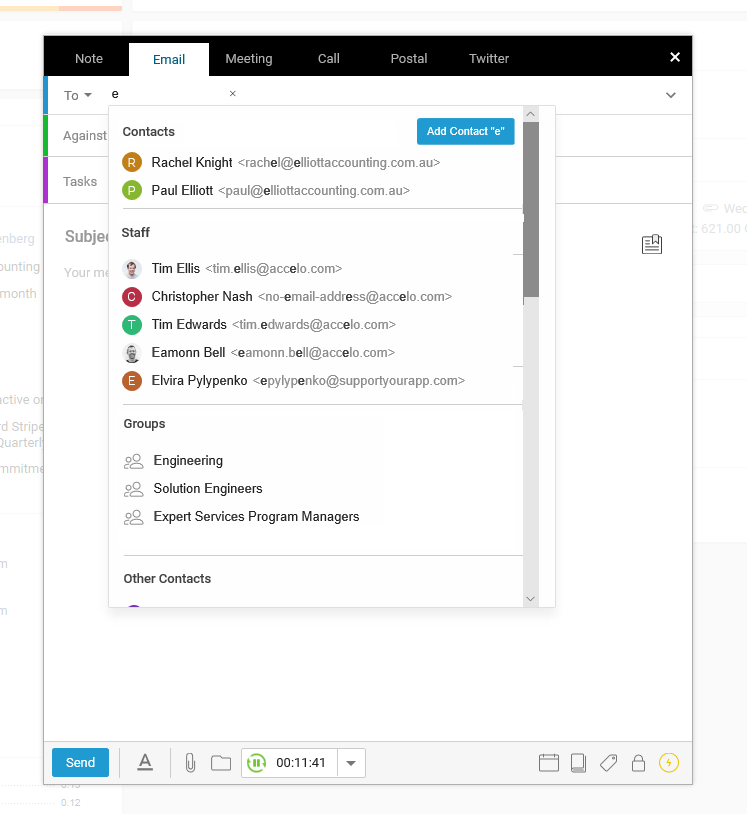Click Eamonn Bell profile photo
Viewport: 747px width, 814px height.
coord(132,353)
